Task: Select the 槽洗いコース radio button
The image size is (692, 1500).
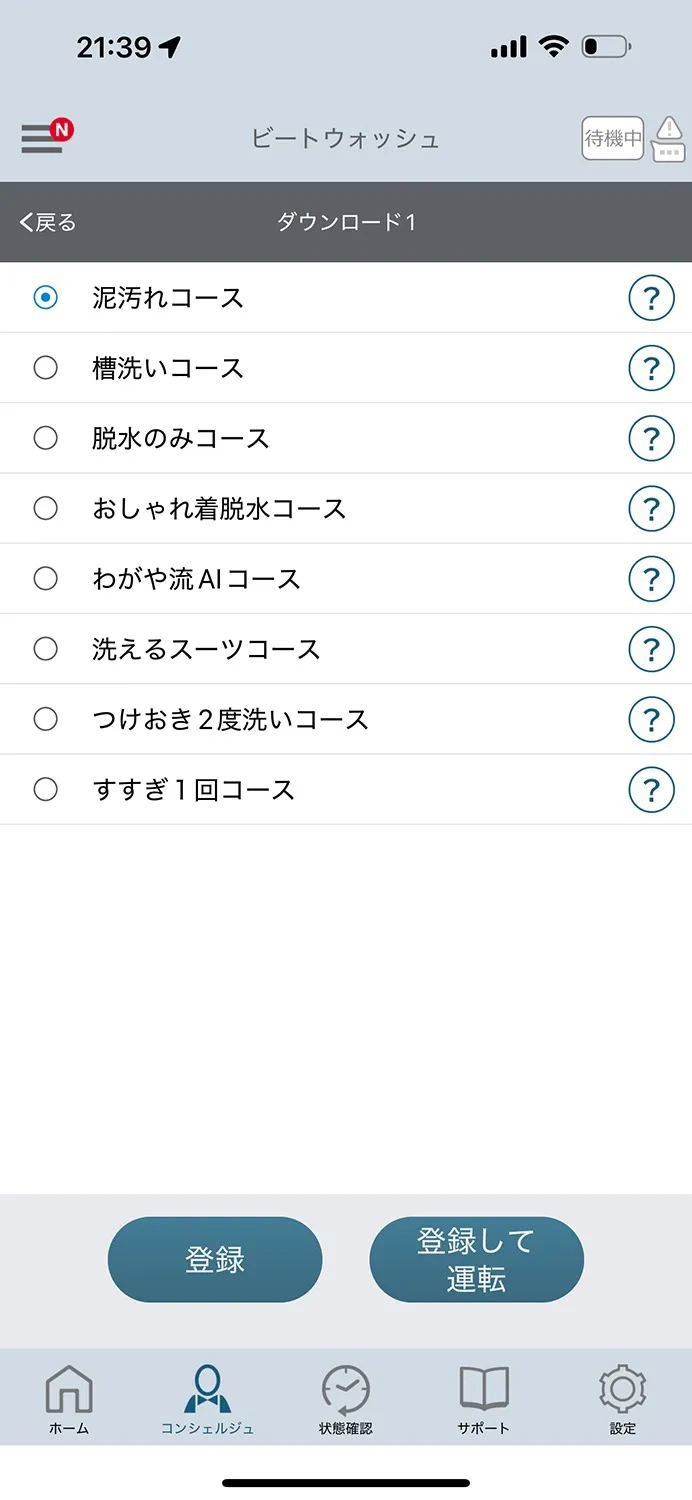Action: coord(46,368)
